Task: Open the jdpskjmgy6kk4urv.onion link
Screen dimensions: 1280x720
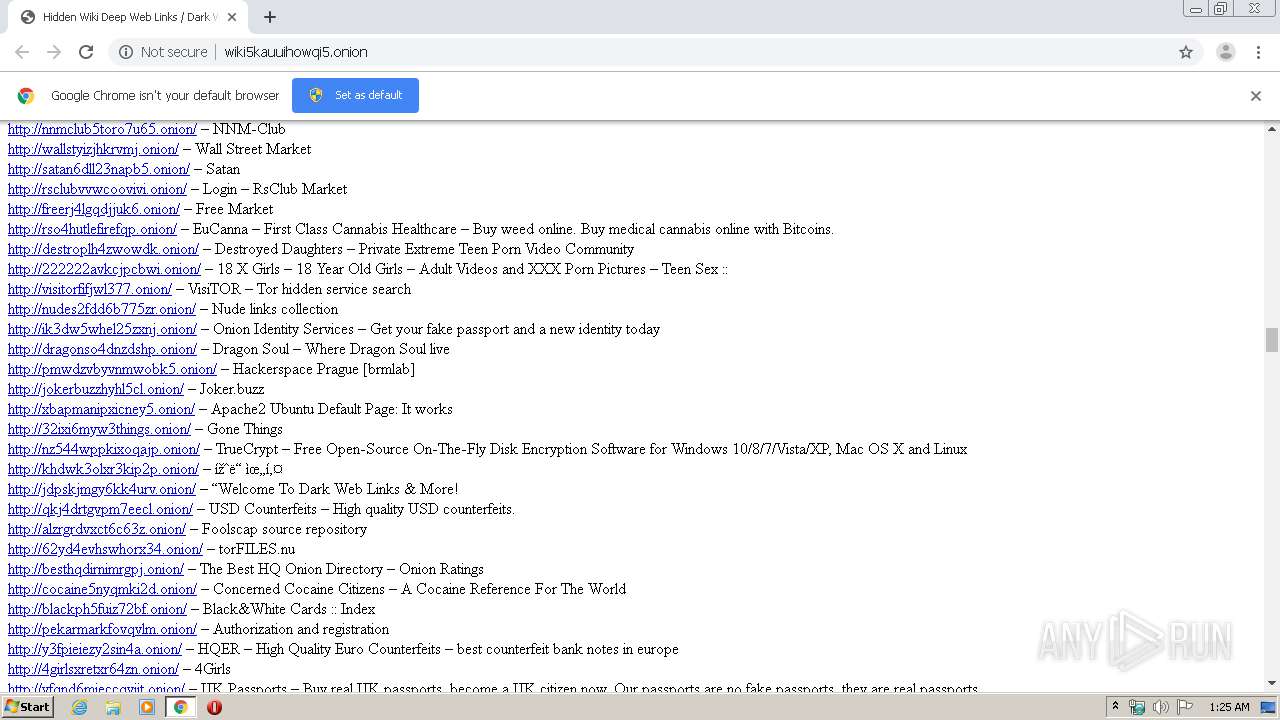Action: tap(102, 489)
